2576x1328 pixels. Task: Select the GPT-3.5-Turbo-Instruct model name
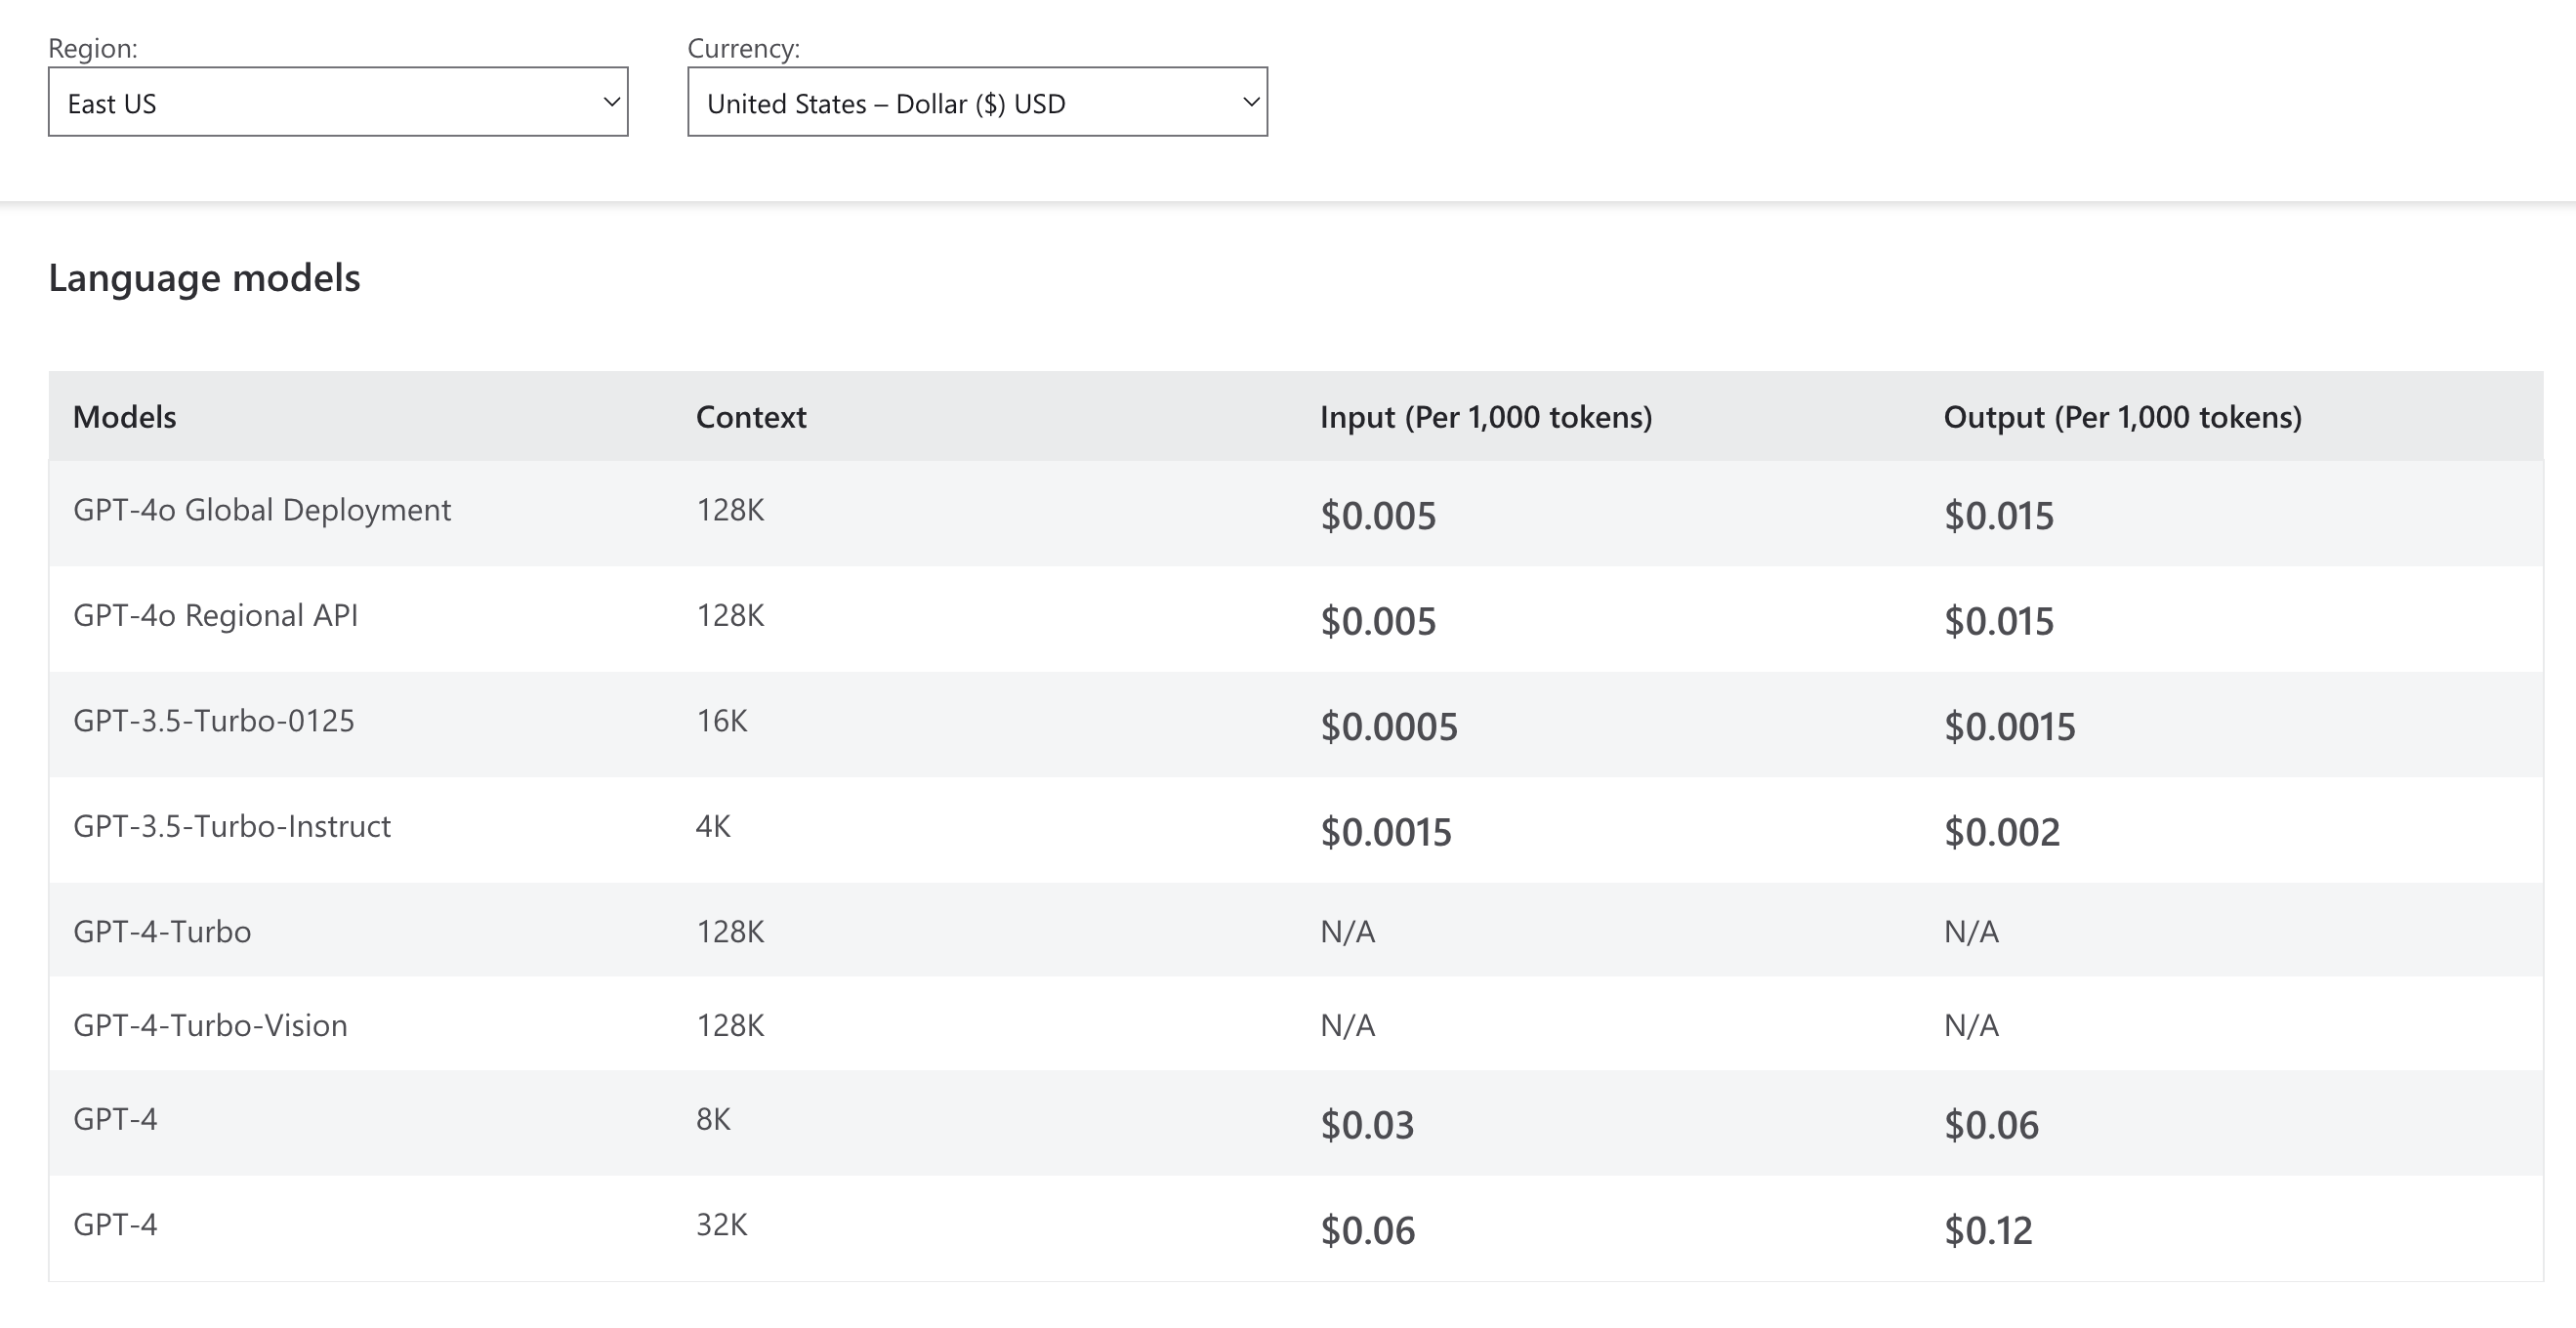(232, 826)
